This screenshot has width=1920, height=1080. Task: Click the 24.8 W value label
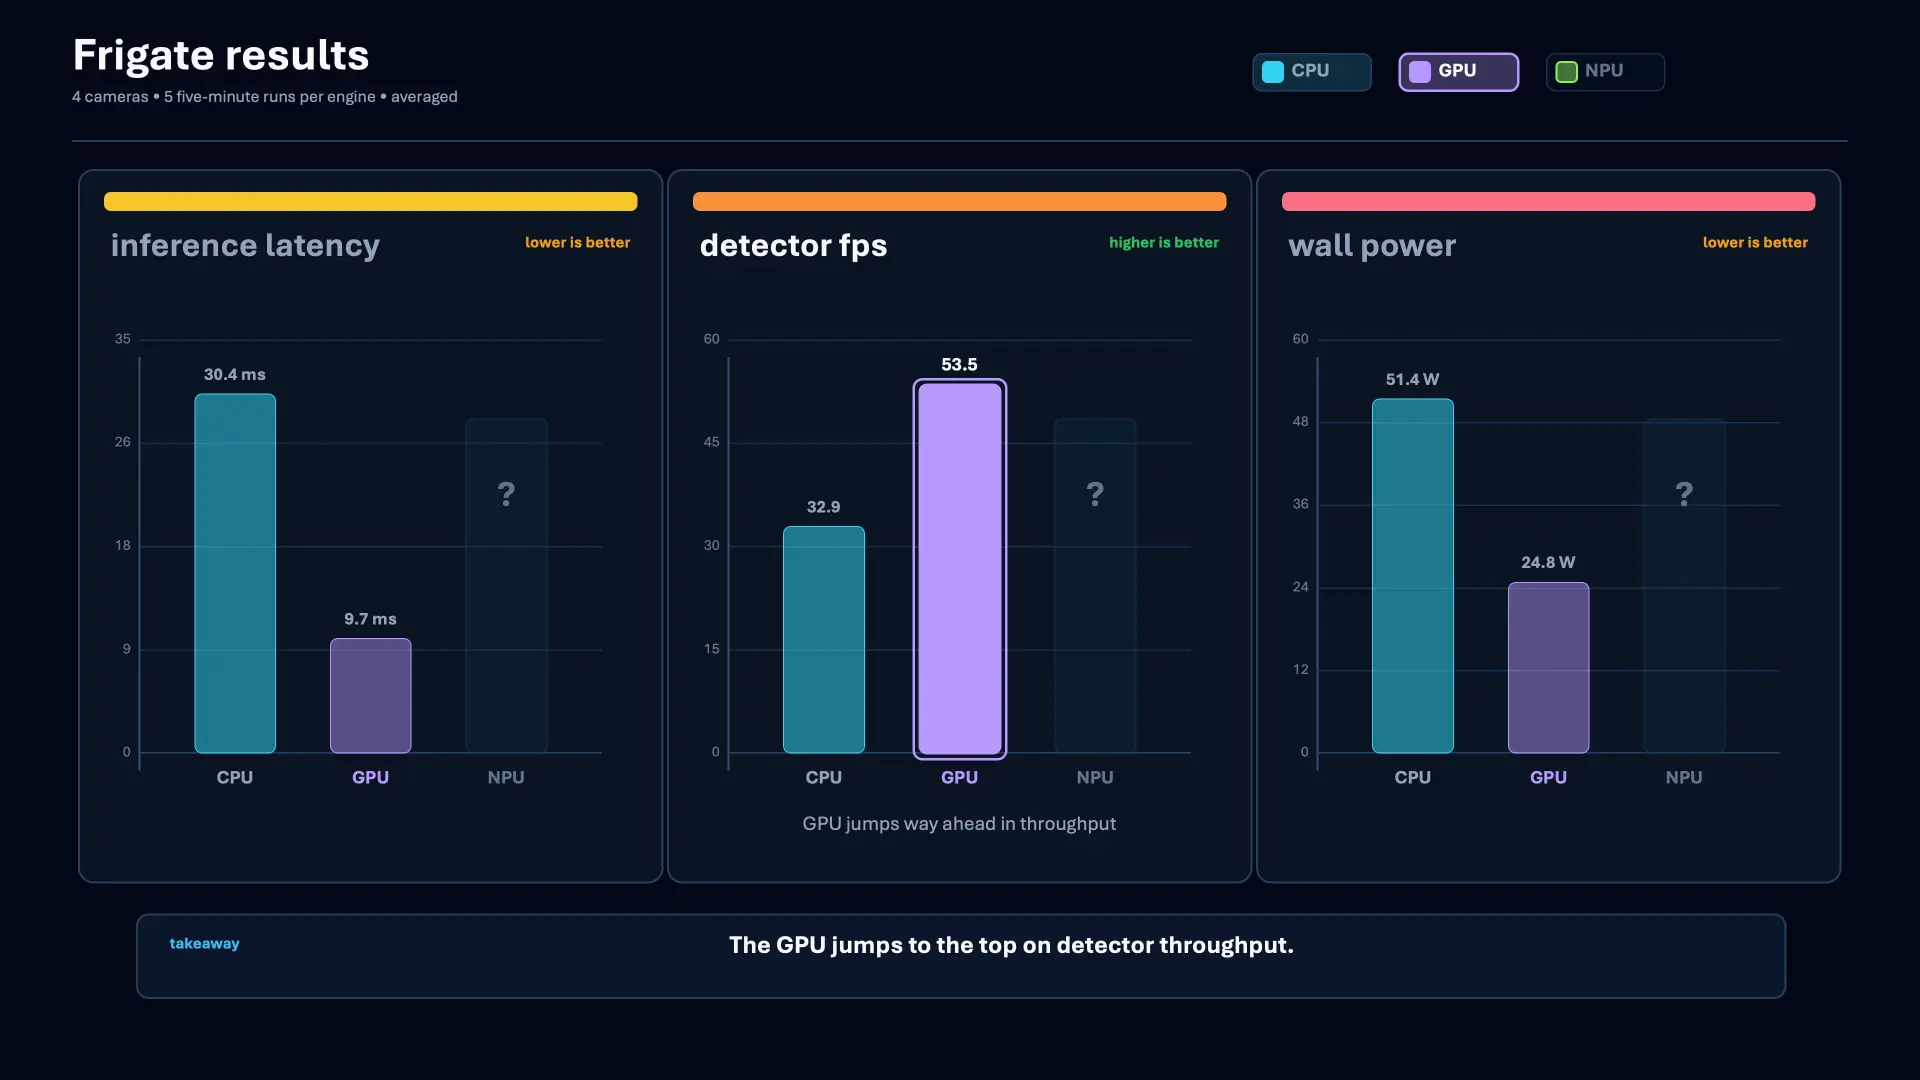coord(1548,562)
